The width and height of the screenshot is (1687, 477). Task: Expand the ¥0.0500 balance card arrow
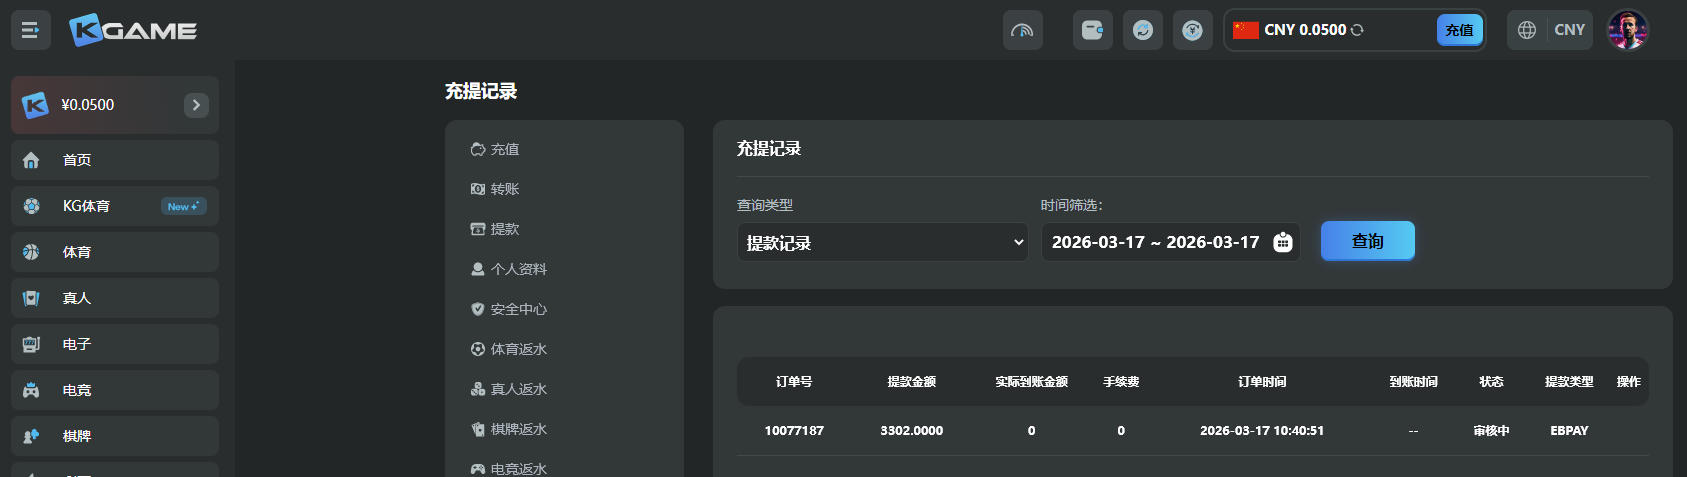(196, 105)
